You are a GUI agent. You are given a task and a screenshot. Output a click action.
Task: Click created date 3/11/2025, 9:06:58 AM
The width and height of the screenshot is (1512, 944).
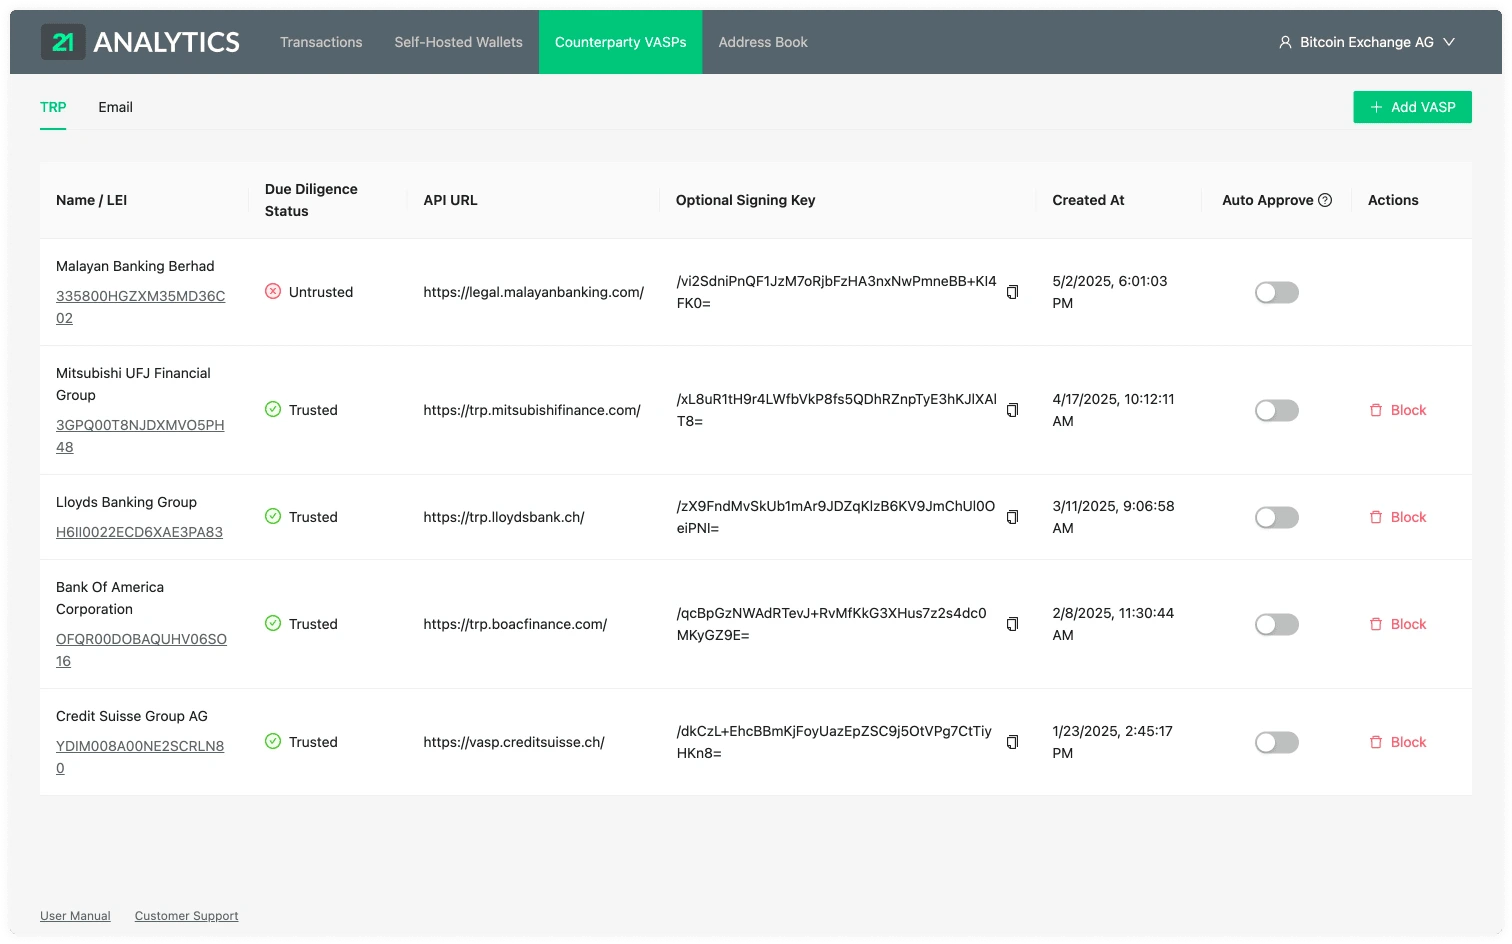pos(1113,517)
